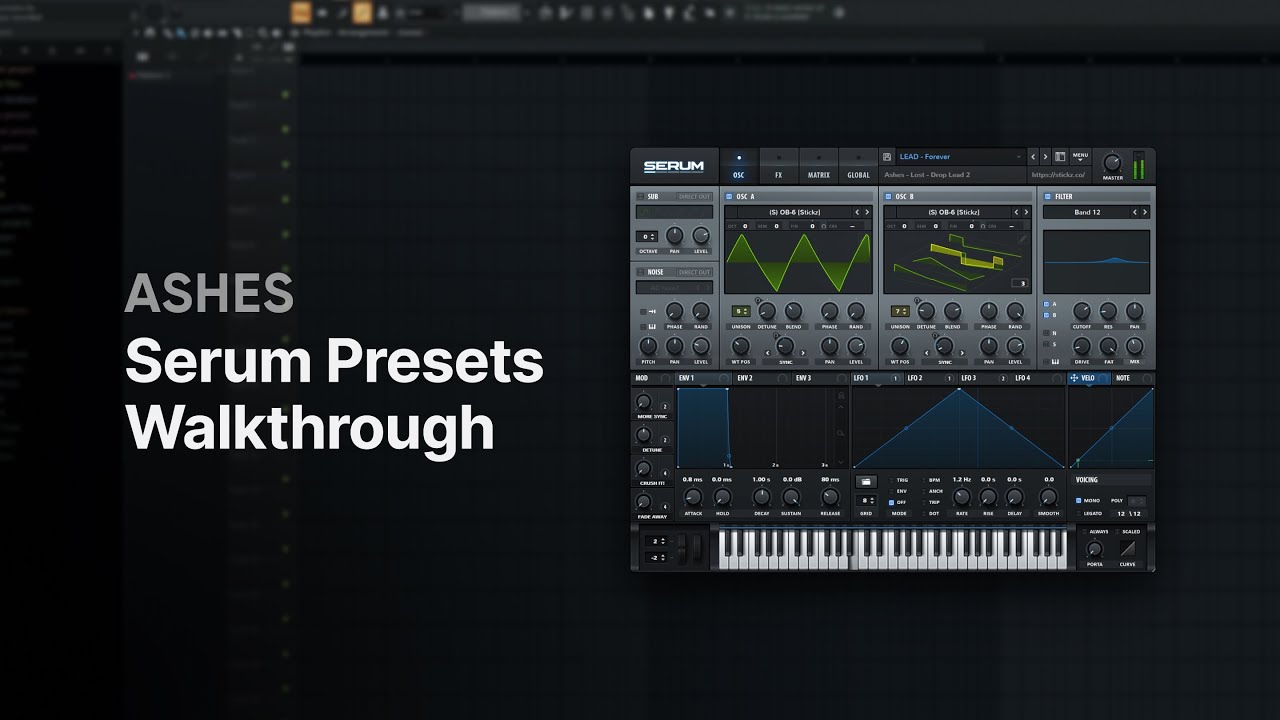Choose previous filter type arrow

tap(1135, 212)
